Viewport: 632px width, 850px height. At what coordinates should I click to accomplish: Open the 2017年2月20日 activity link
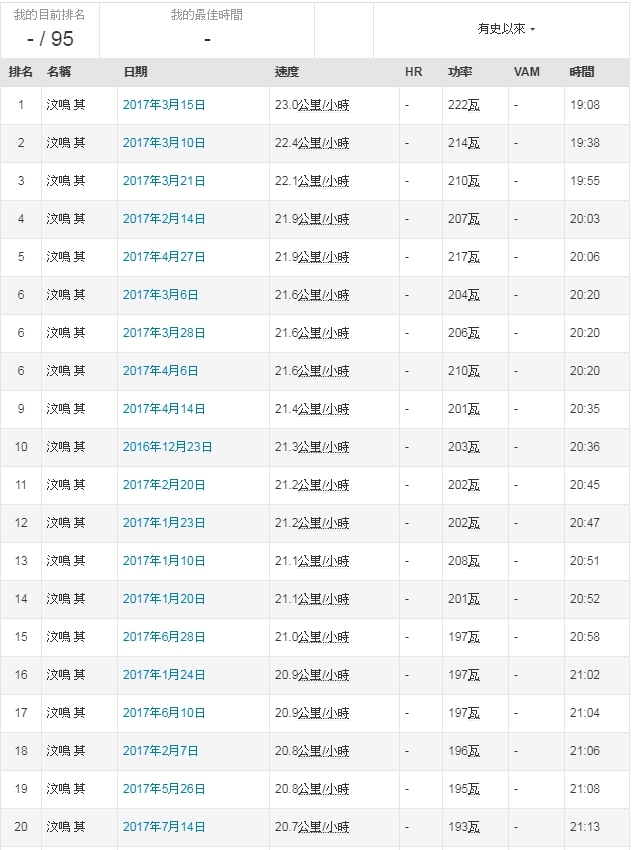pos(164,485)
